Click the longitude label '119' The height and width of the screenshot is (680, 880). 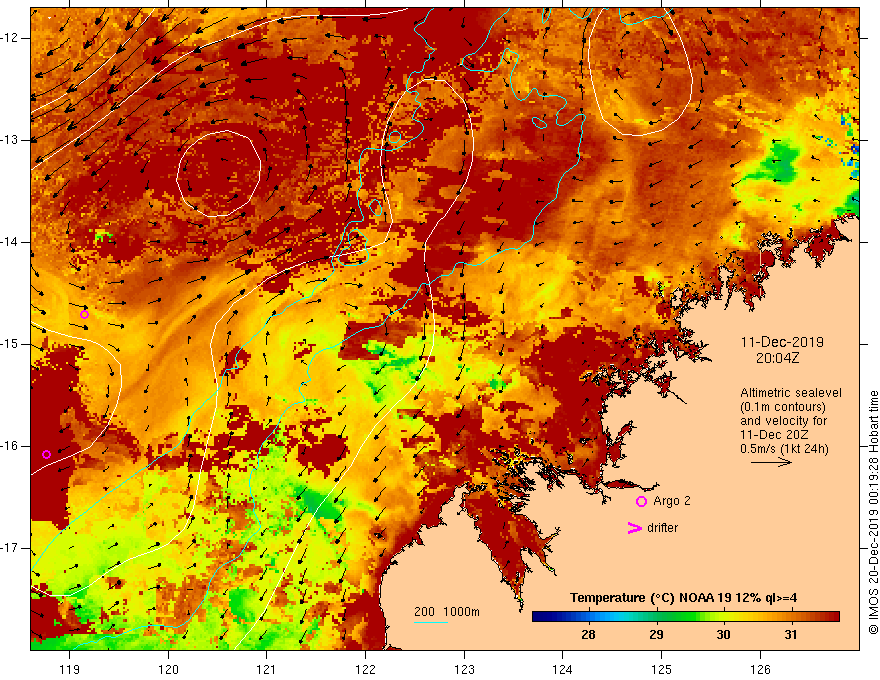tap(70, 669)
